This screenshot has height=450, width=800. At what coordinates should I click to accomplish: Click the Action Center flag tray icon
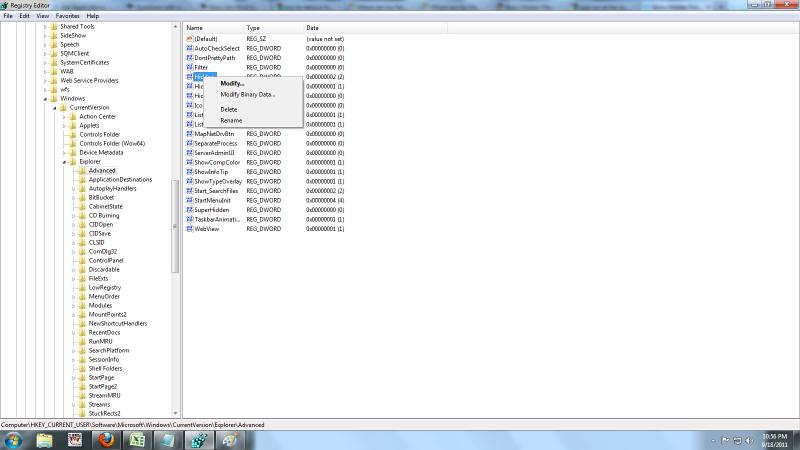[x=725, y=440]
